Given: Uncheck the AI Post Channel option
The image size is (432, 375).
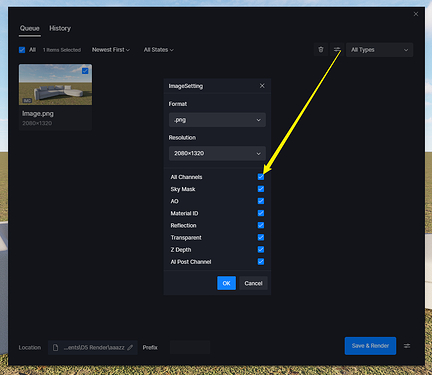Looking at the screenshot, I should click(261, 262).
